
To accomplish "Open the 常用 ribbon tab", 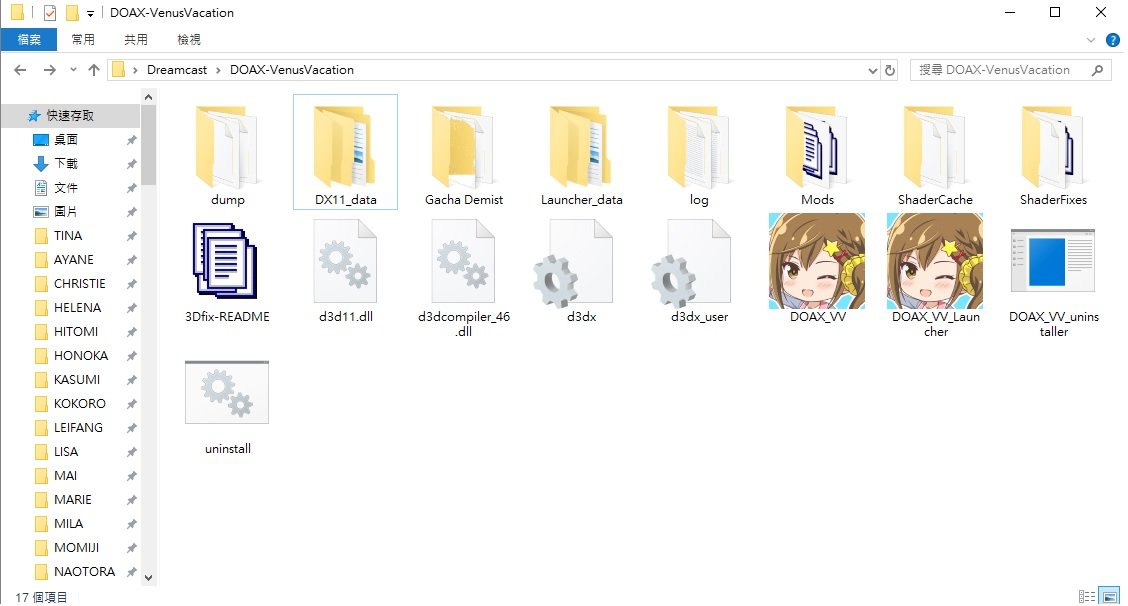I will point(83,40).
